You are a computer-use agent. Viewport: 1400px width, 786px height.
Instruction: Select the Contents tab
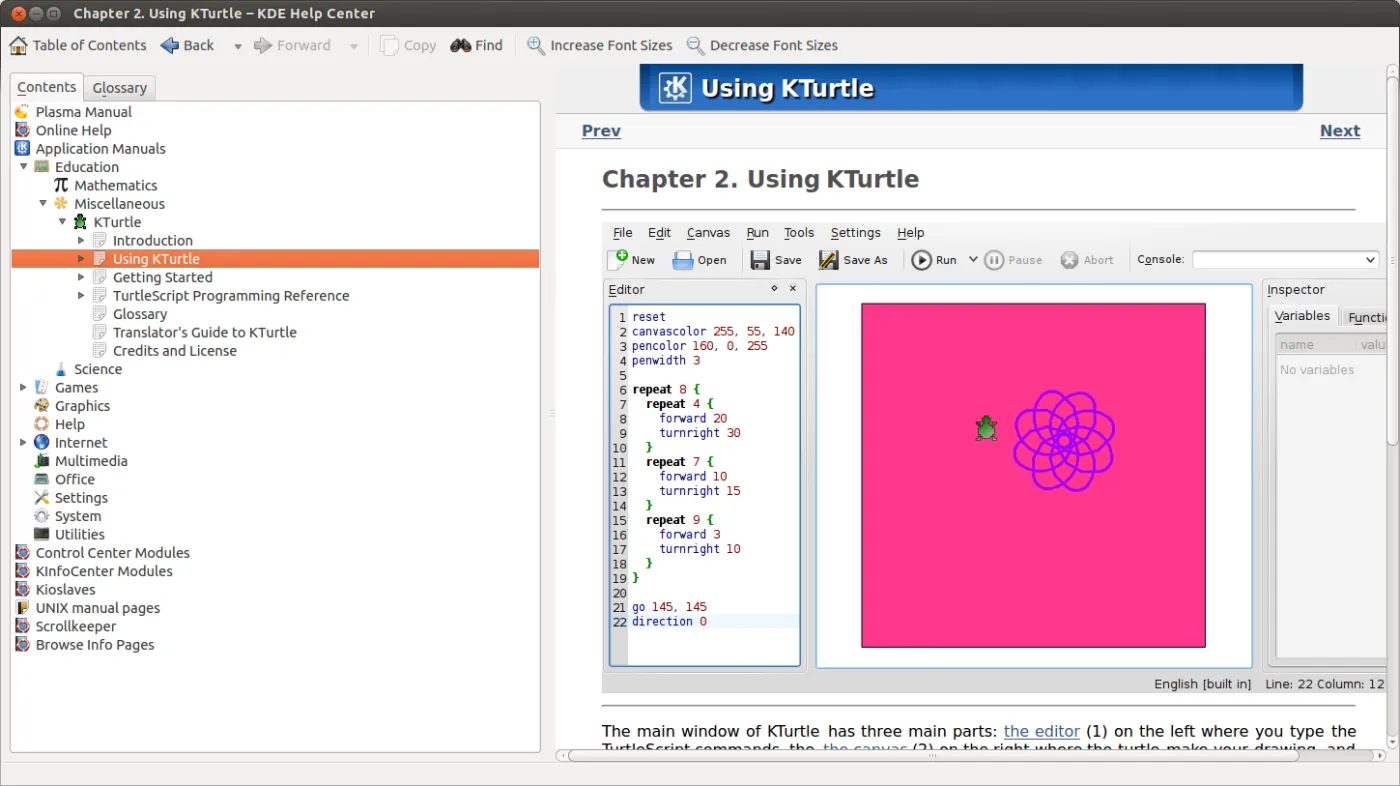pyautogui.click(x=47, y=87)
